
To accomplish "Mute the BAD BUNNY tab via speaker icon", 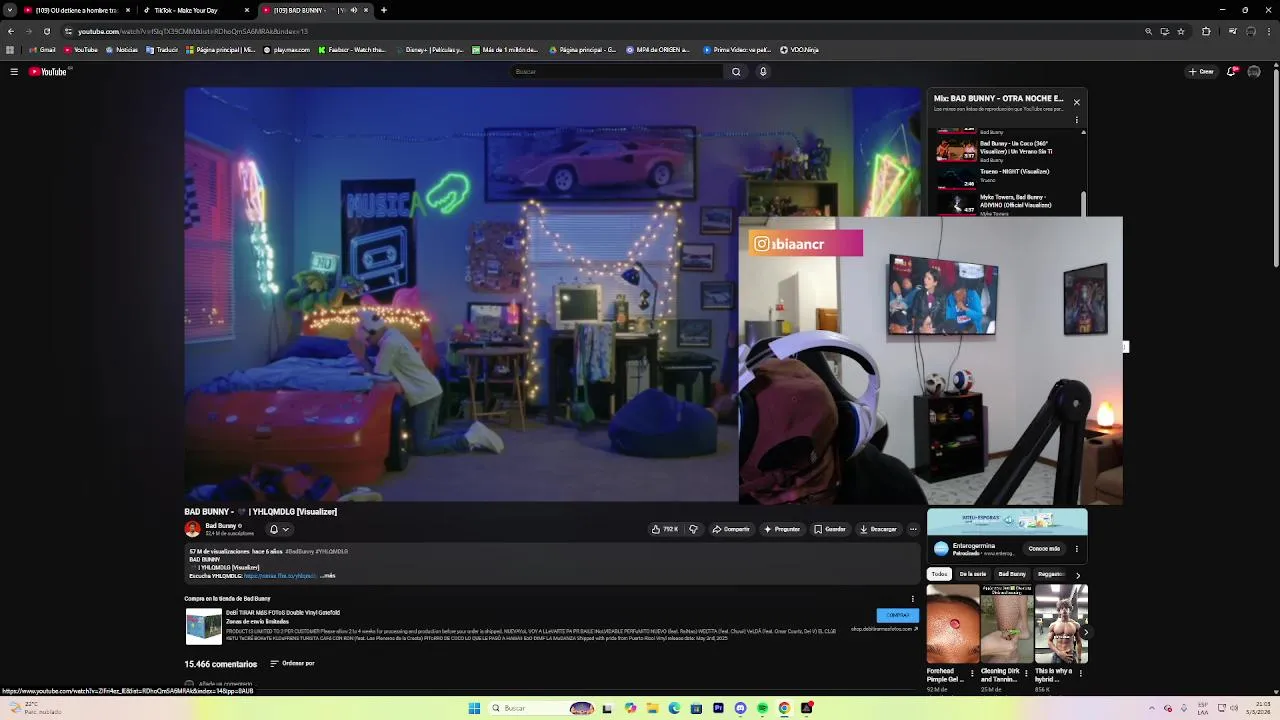I will (353, 10).
